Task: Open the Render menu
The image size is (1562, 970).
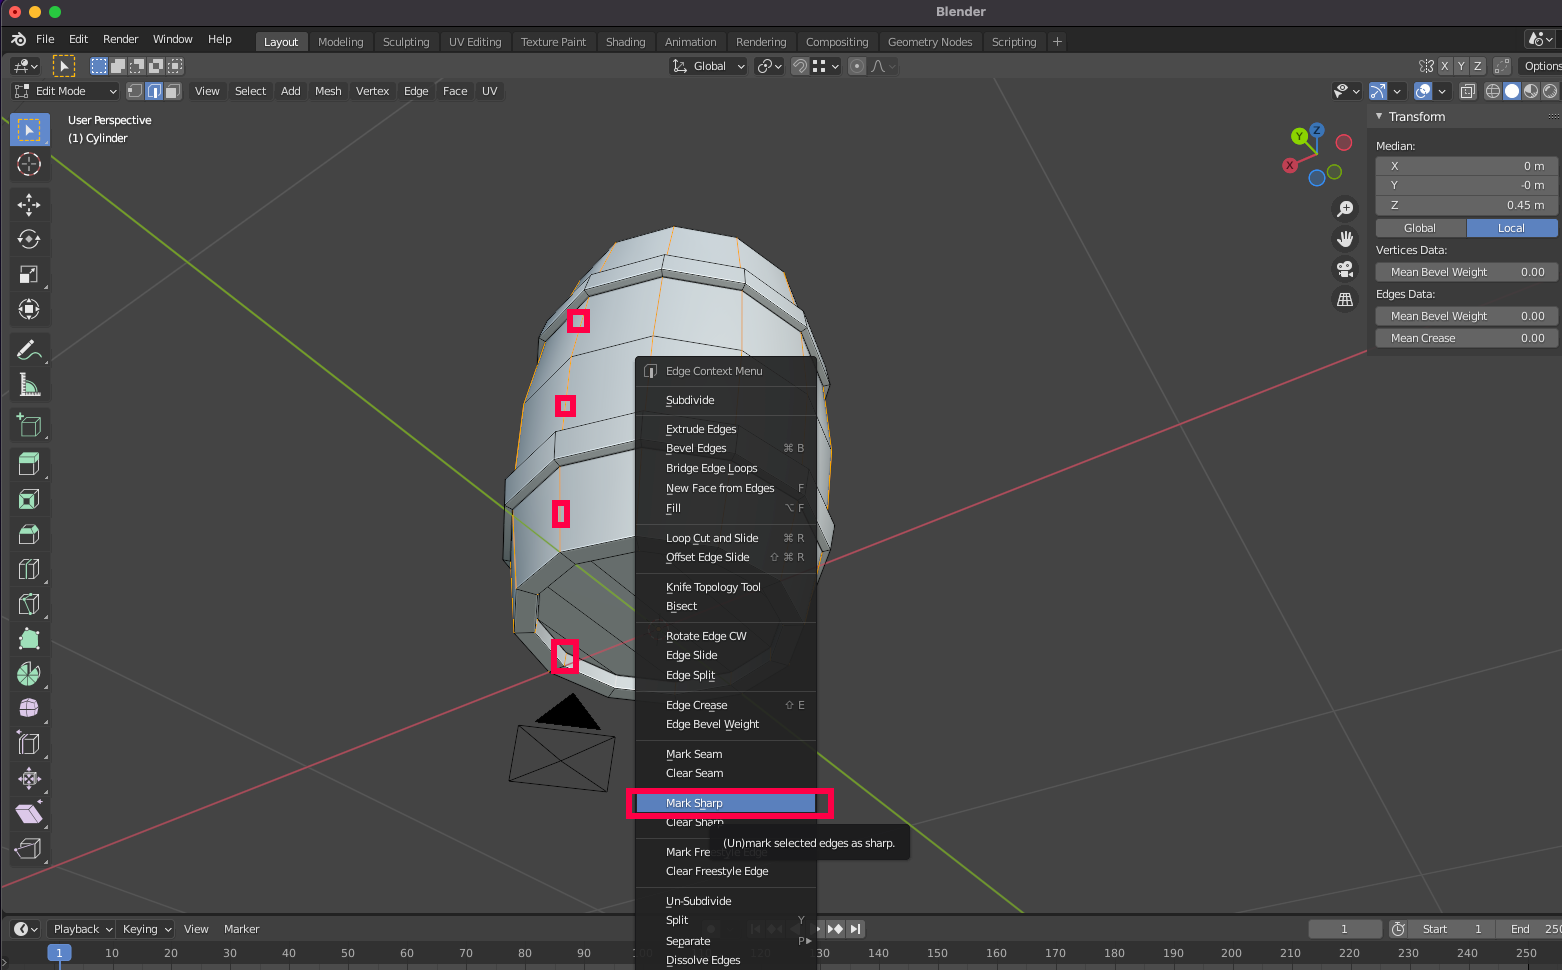Action: point(120,39)
